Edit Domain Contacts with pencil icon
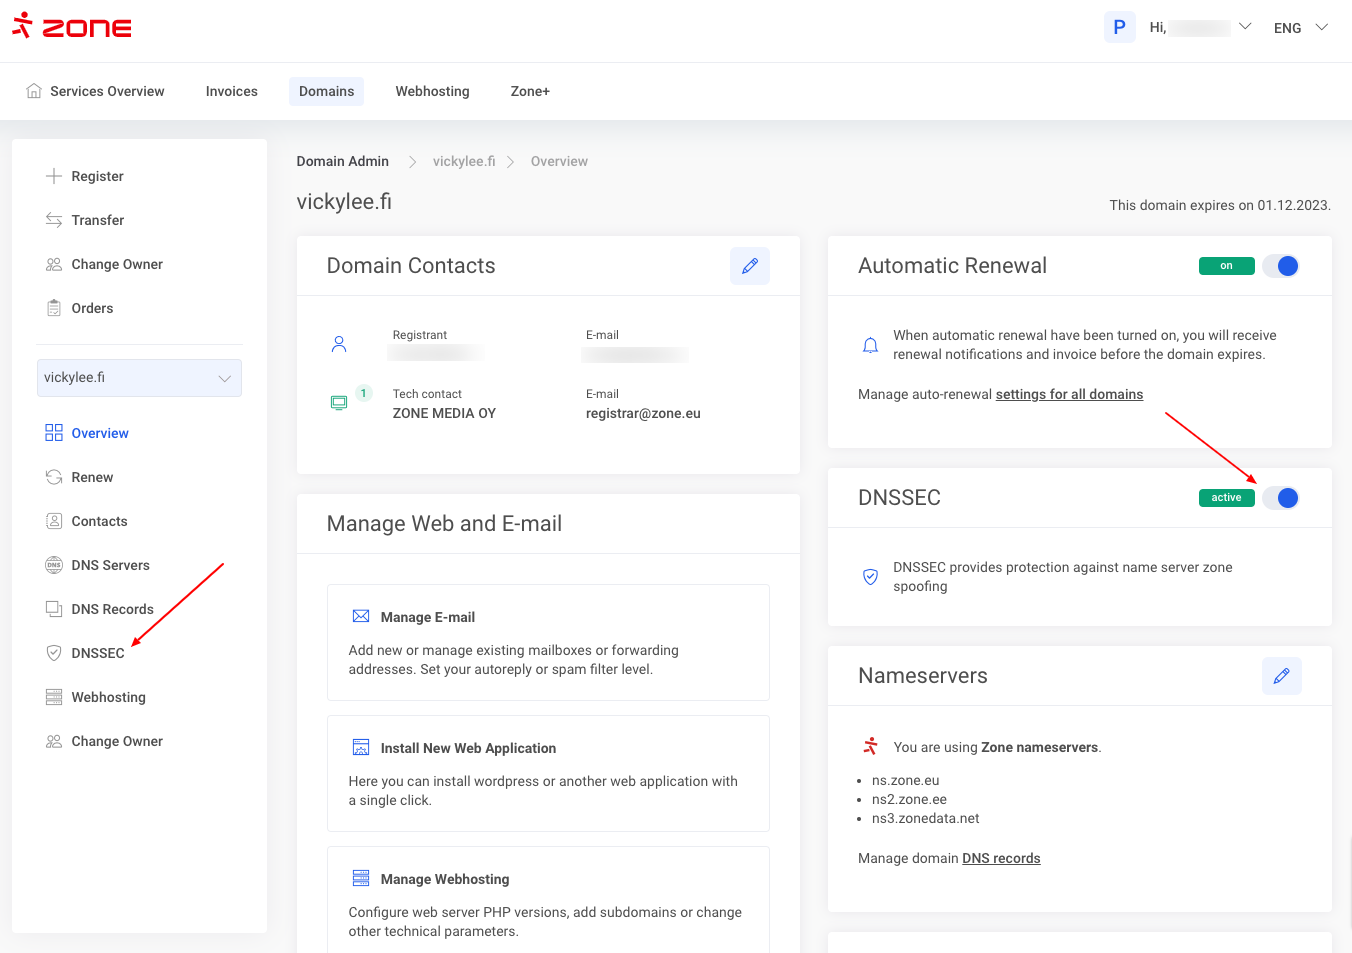Viewport: 1352px width, 953px height. pos(749,266)
